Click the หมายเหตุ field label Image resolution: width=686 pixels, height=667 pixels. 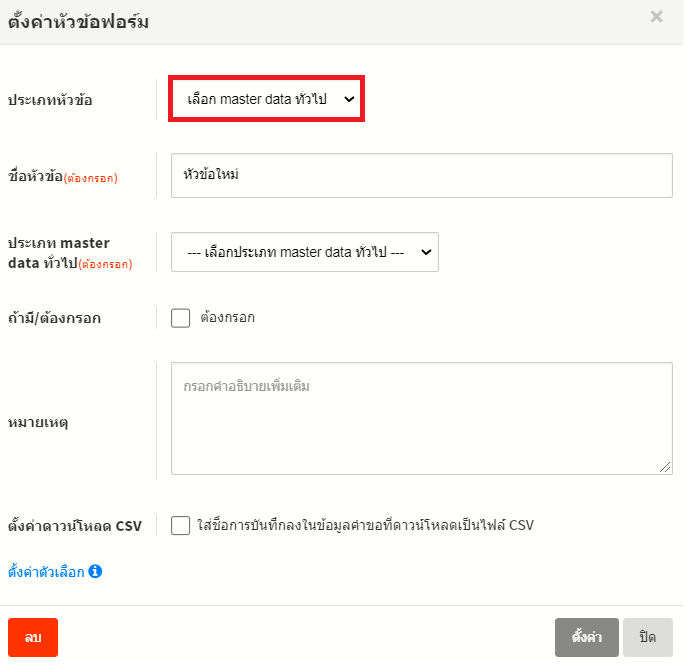[38, 422]
